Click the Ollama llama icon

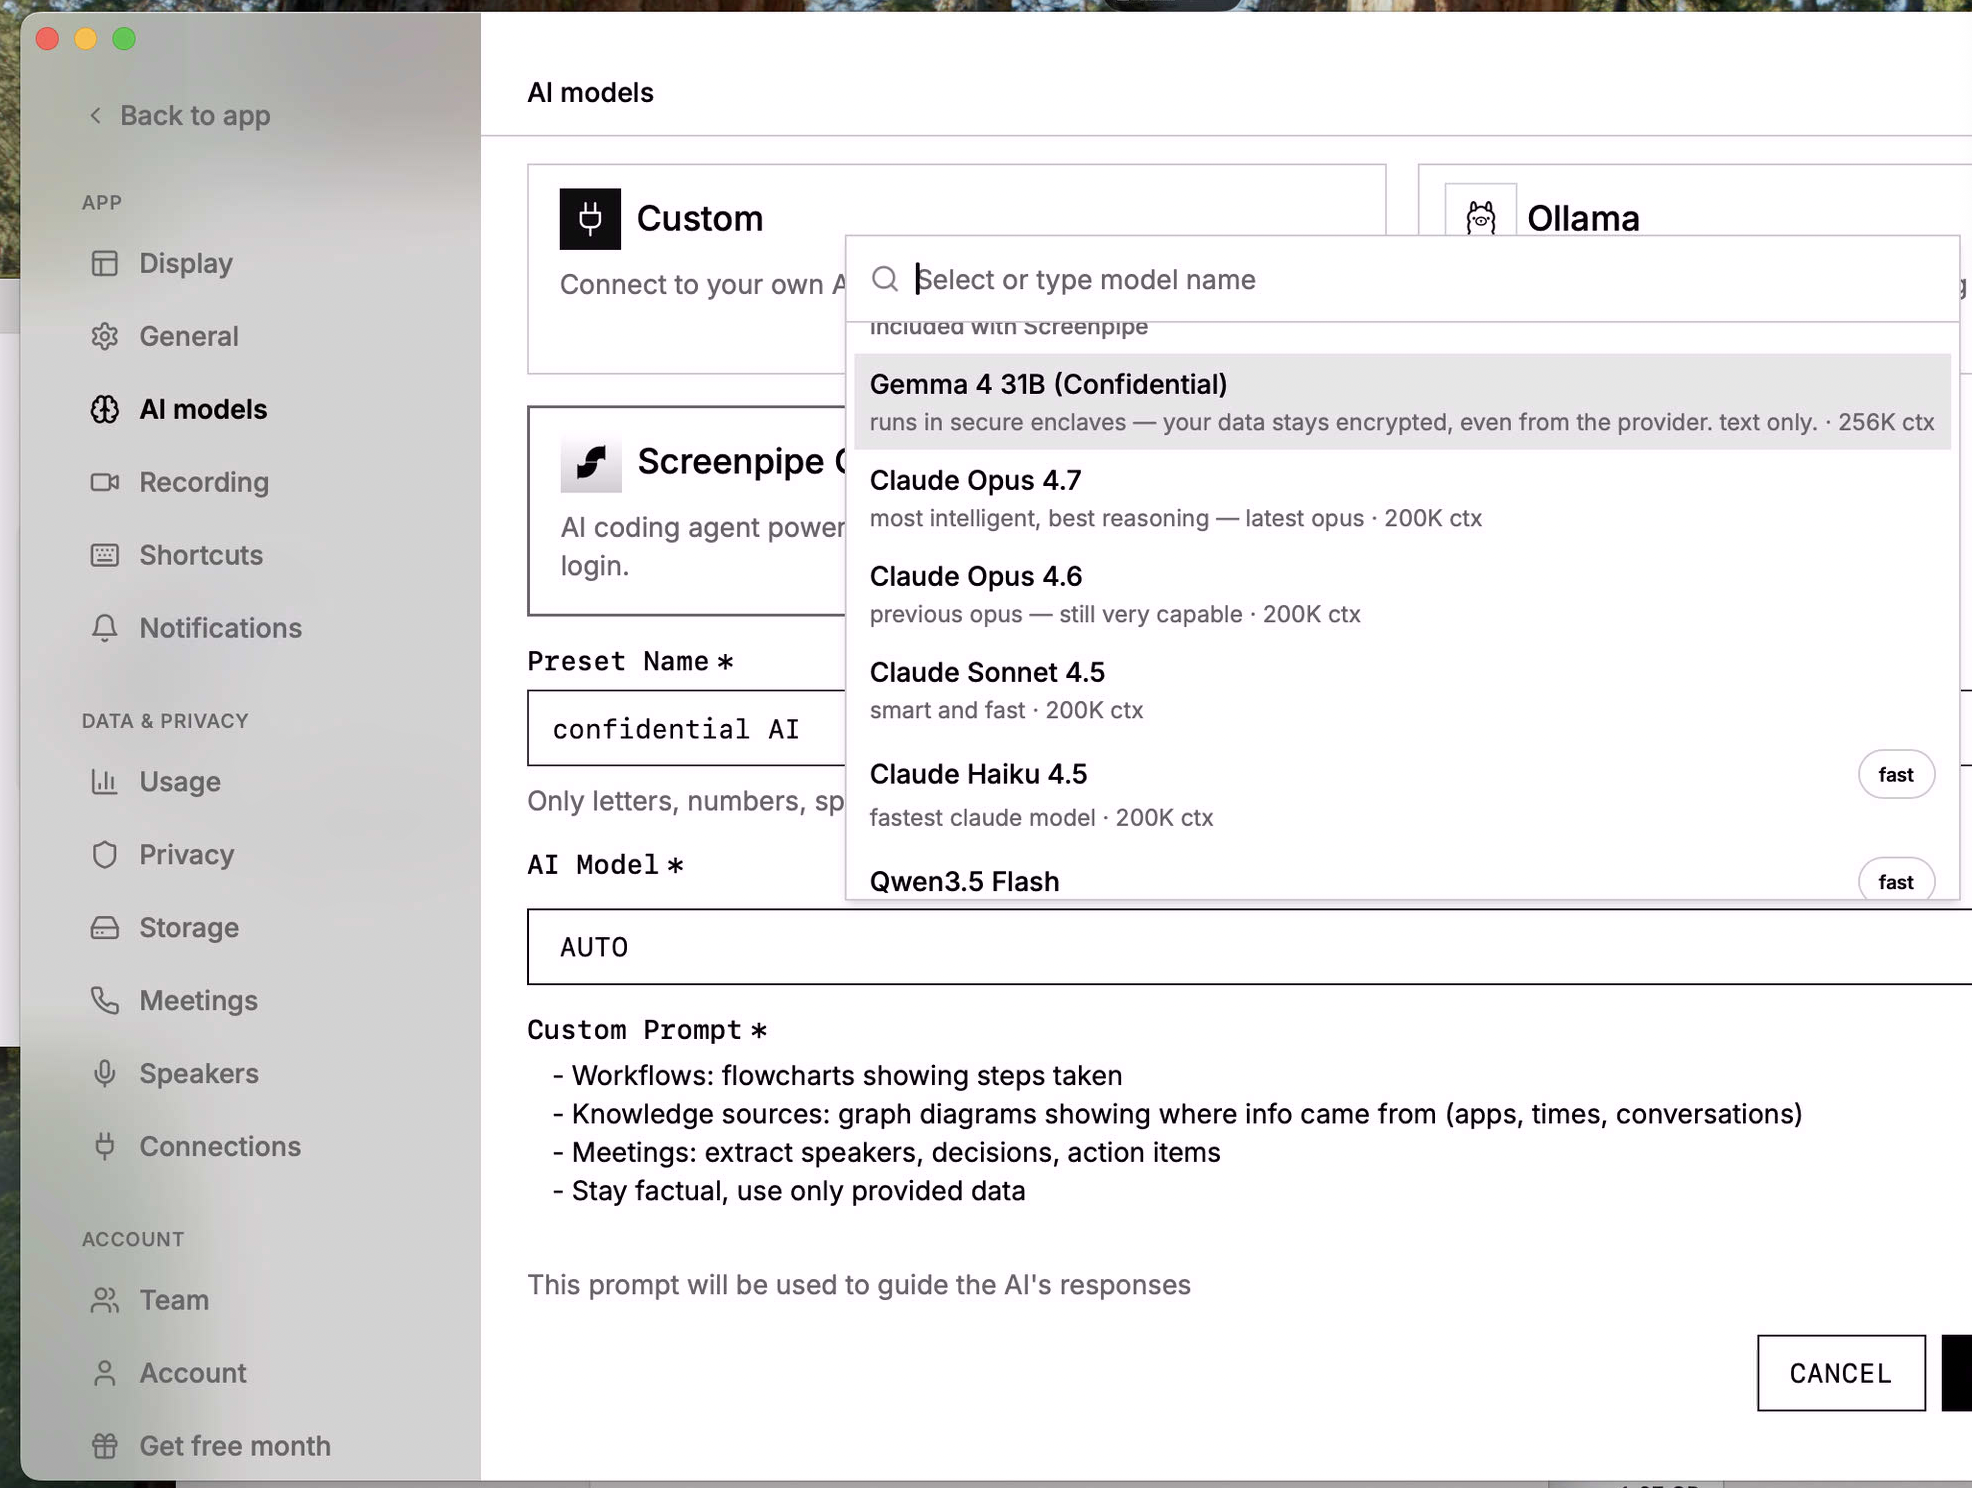click(1480, 217)
